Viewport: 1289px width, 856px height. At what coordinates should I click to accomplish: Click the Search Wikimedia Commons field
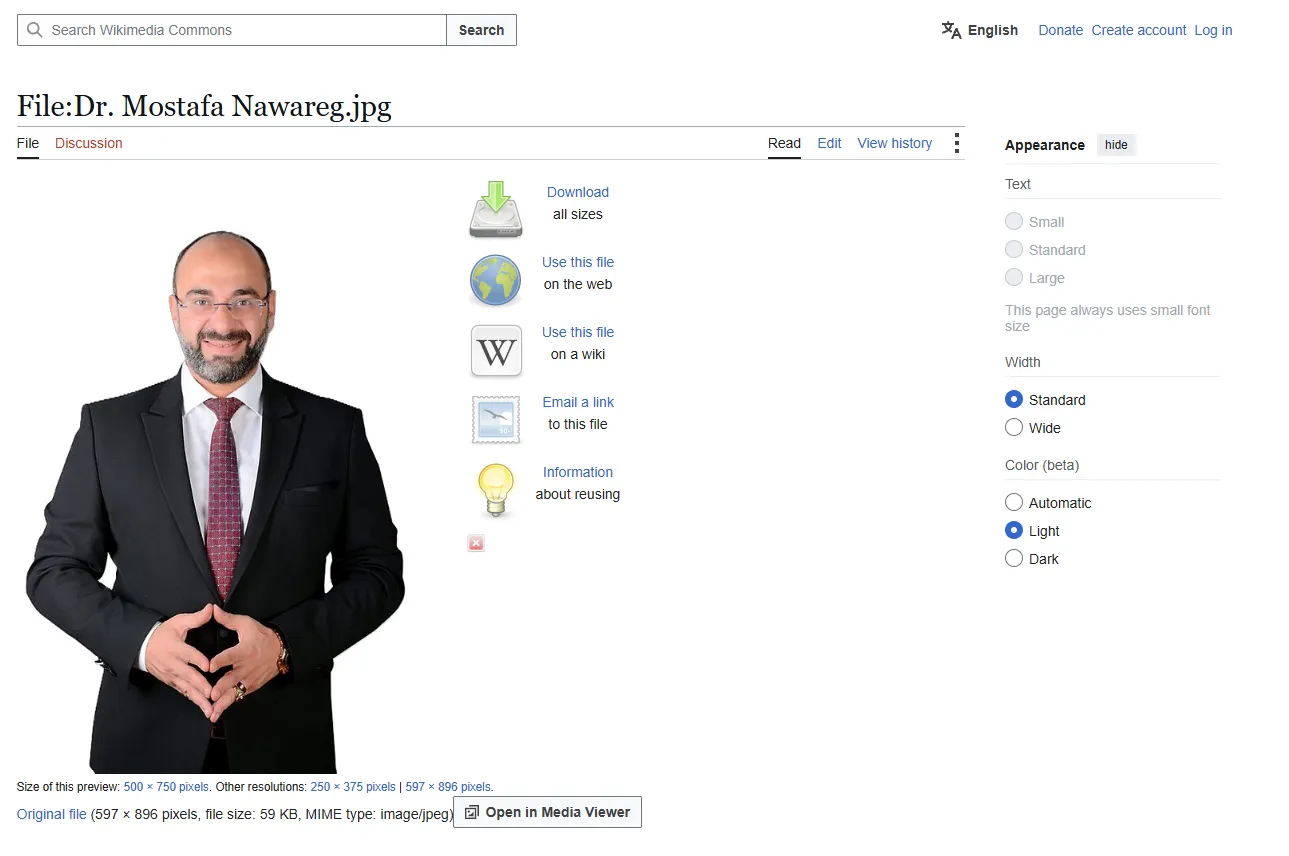coord(232,30)
